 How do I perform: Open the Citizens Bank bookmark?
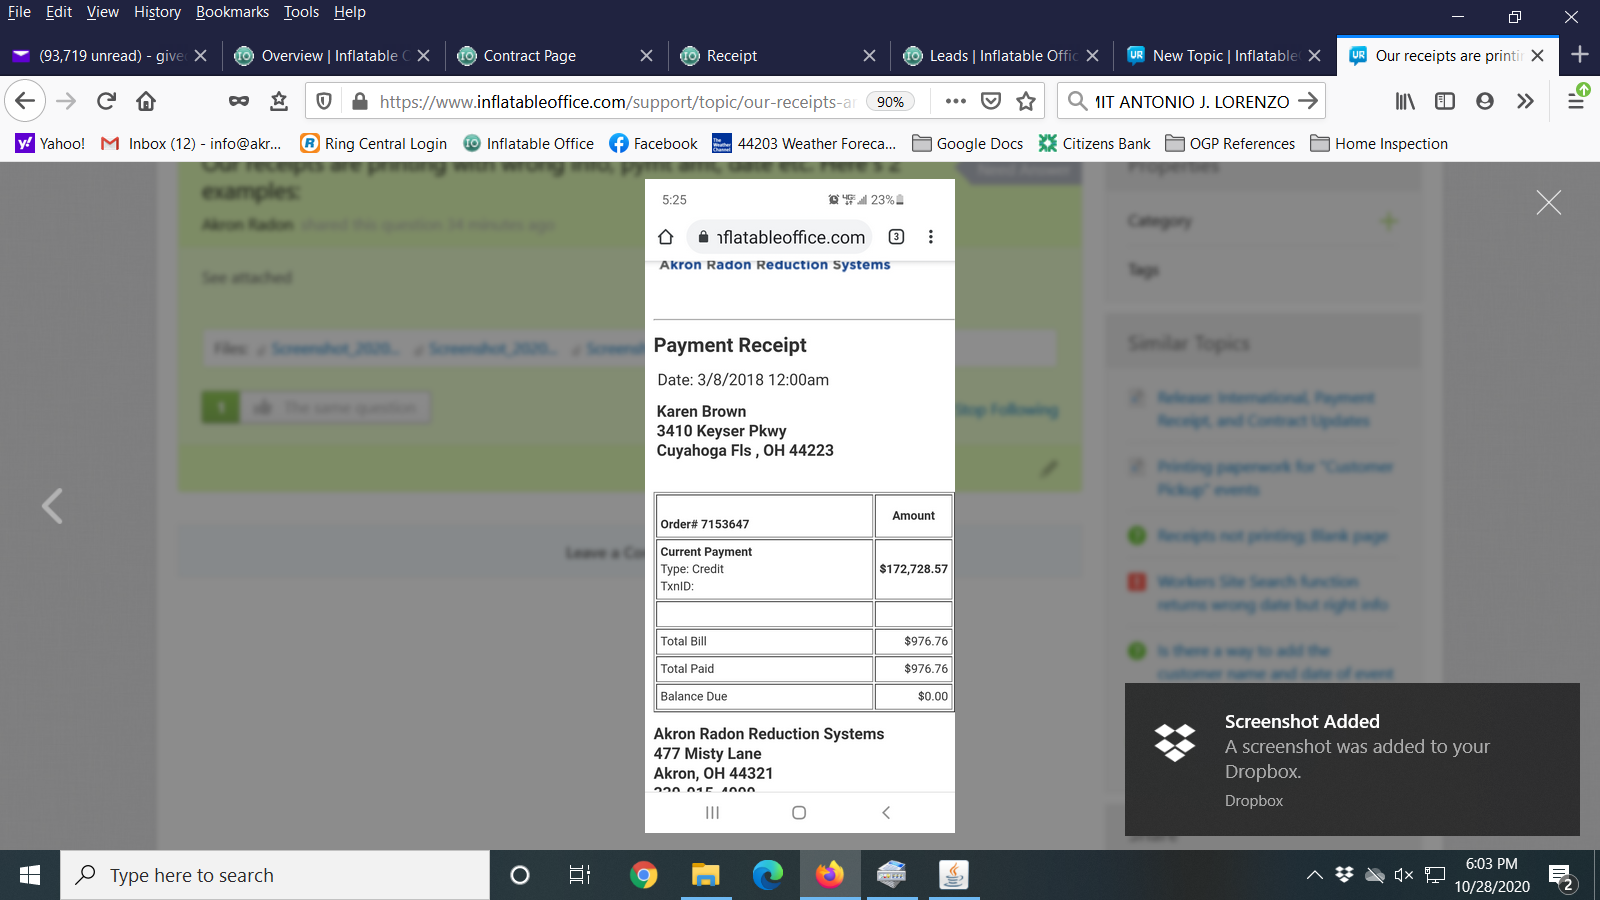pyautogui.click(x=1095, y=144)
